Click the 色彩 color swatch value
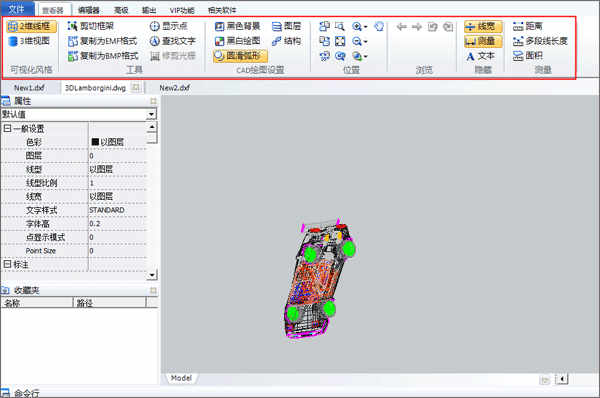Image resolution: width=600 pixels, height=398 pixels. pos(95,142)
